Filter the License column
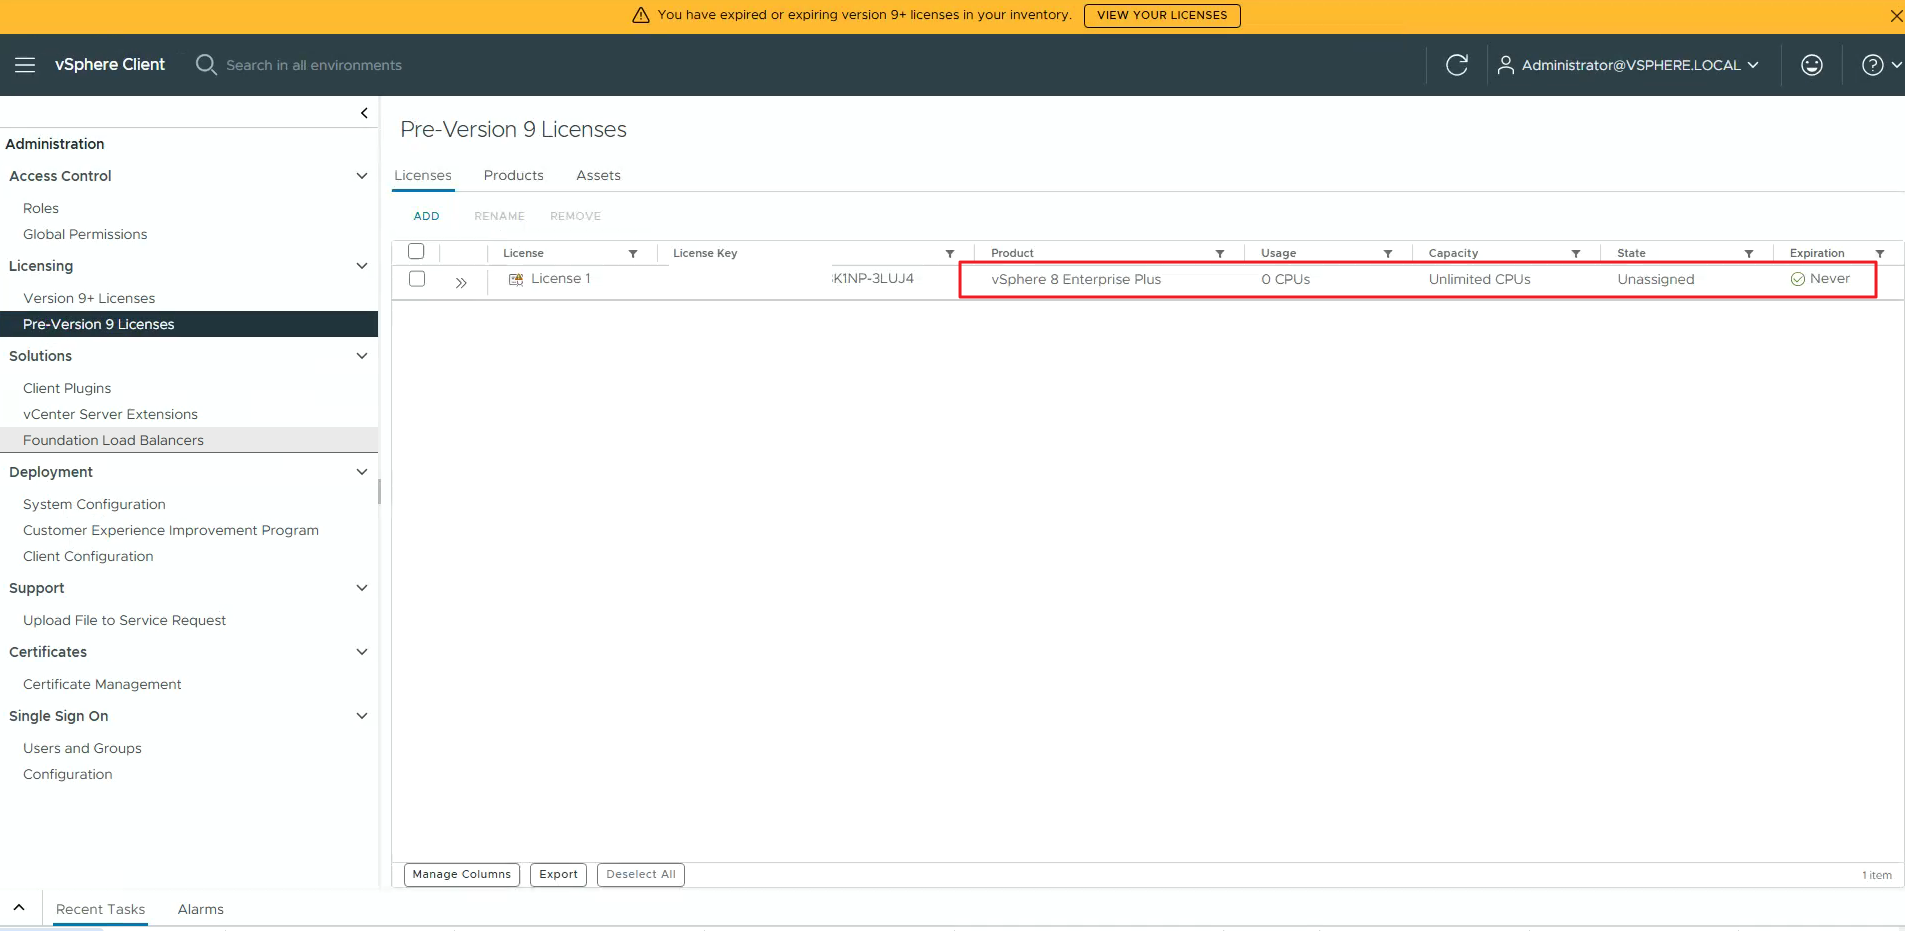Screen dimensions: 1905x931 point(633,254)
